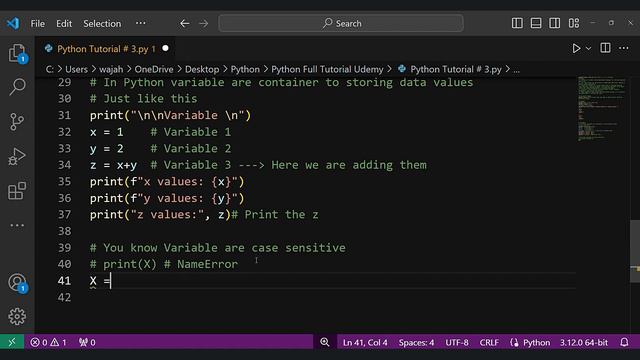The width and height of the screenshot is (640, 360).
Task: Click line number 38 in gutter
Action: [64, 231]
